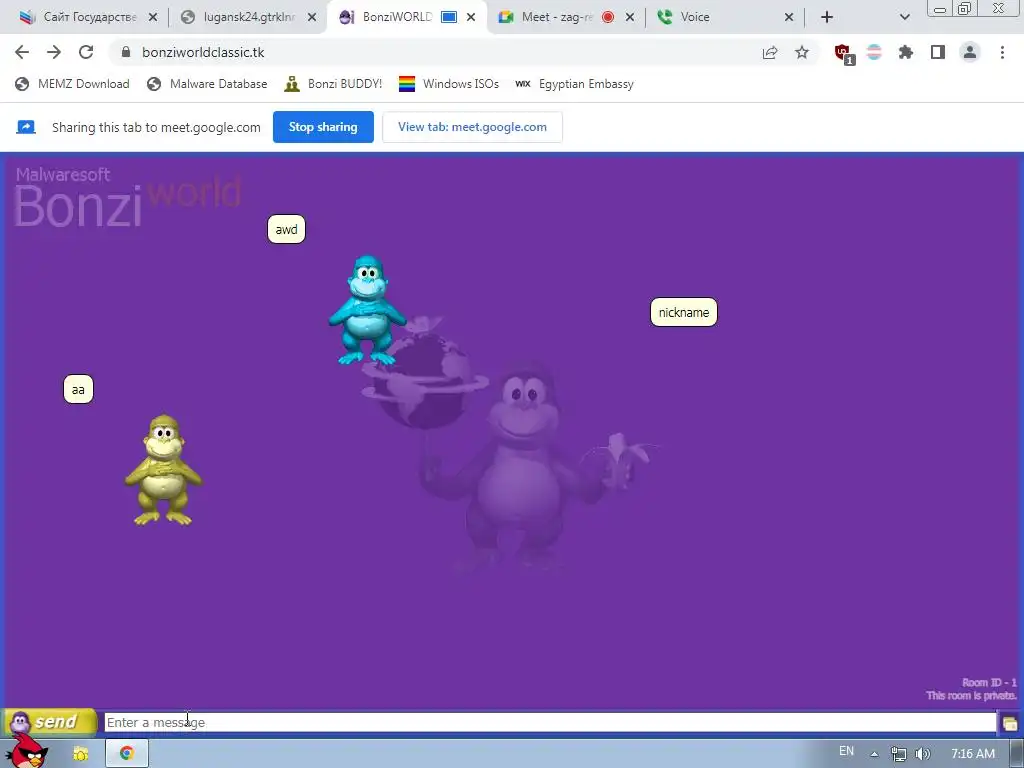Open the Egyptian Embassy bookmark
This screenshot has height=768, width=1024.
[574, 84]
